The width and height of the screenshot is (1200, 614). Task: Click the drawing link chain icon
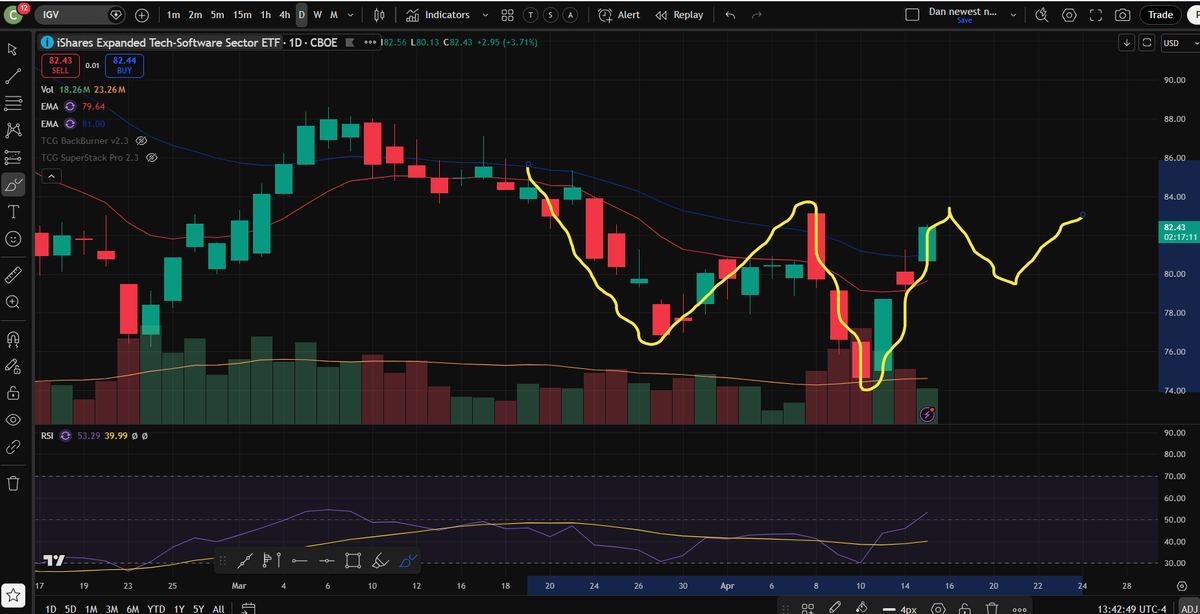click(x=14, y=447)
